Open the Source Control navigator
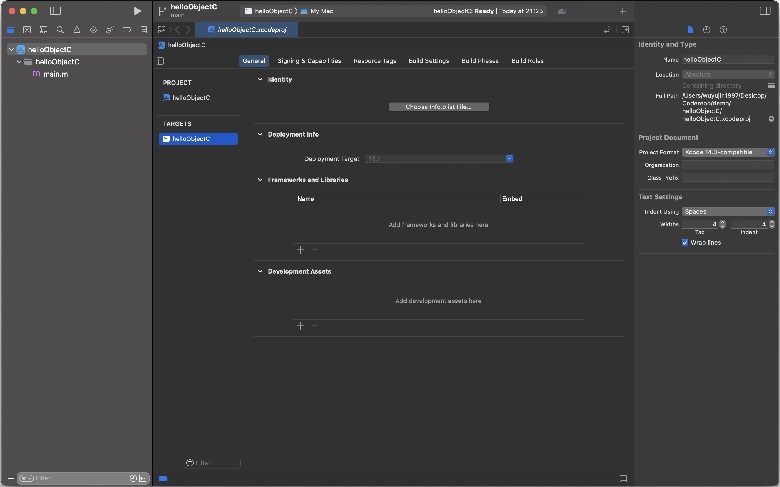Screen dimensions: 780x487 (x=27, y=30)
